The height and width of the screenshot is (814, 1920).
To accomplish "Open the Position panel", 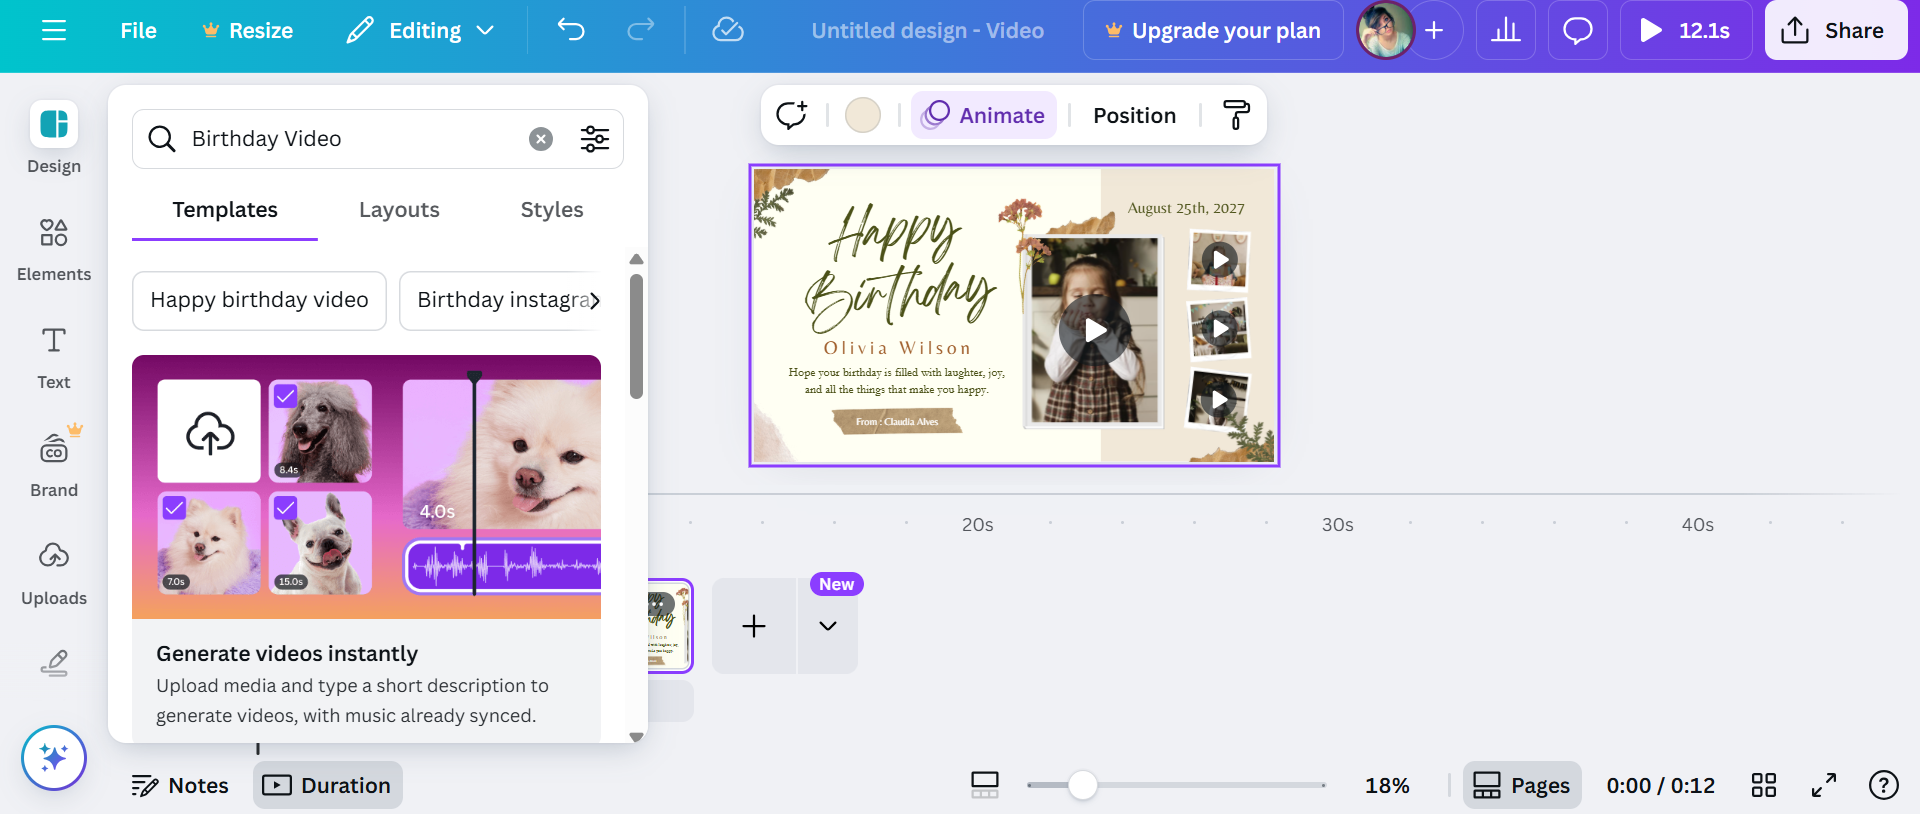I will [1134, 115].
